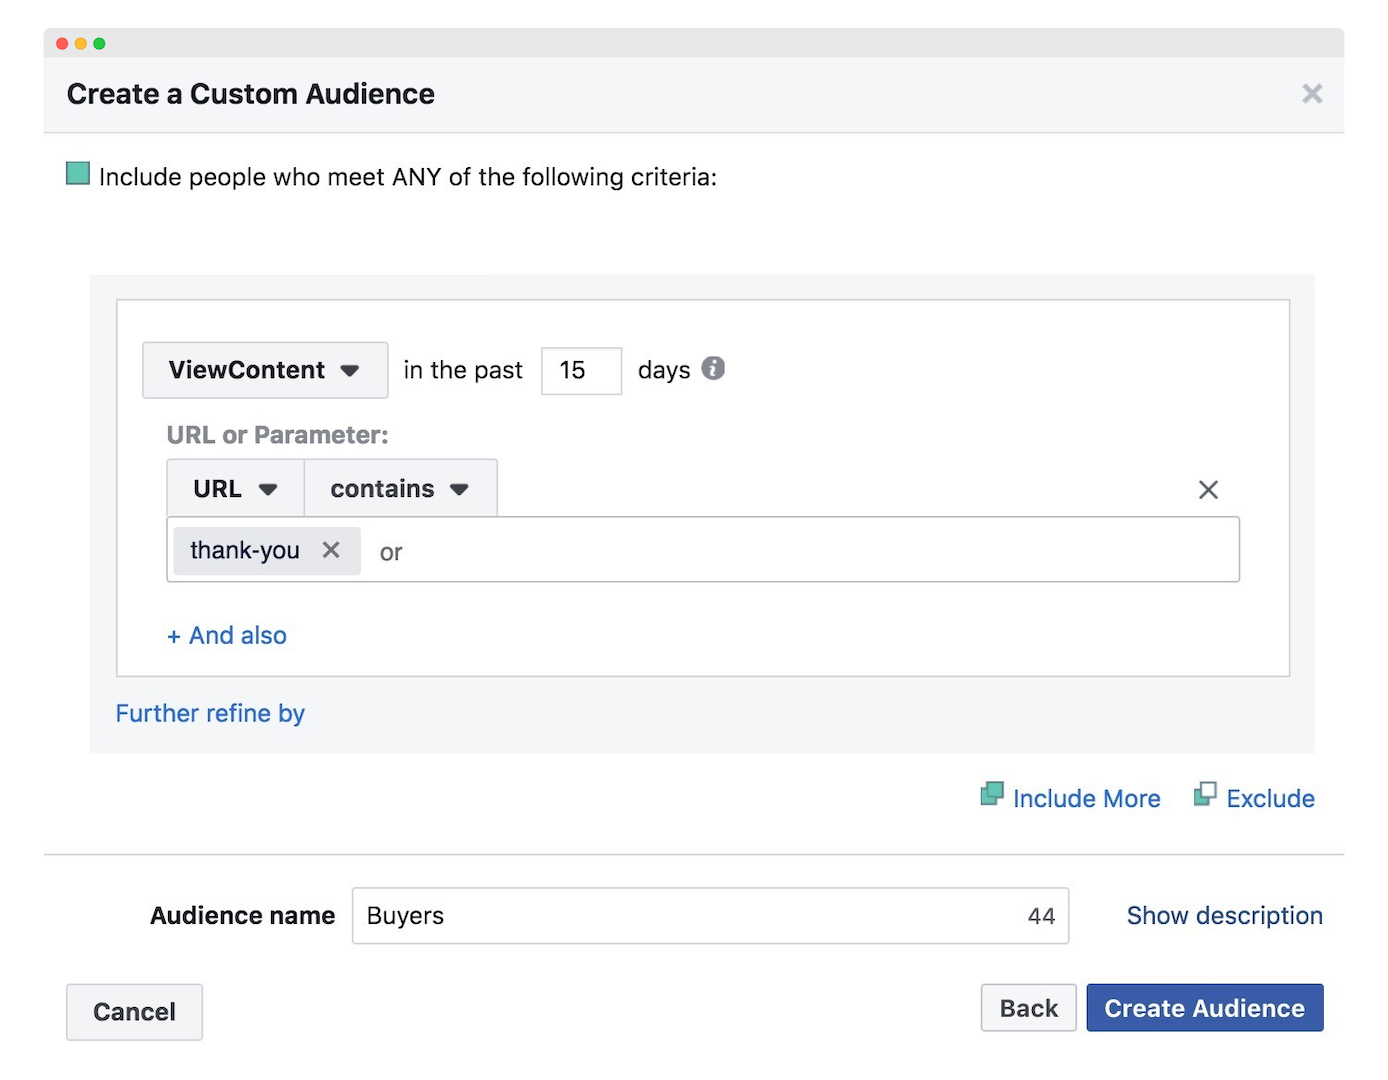Click the Audience name field with Buyers
Screen dimensions: 1388x1080
(x=710, y=916)
